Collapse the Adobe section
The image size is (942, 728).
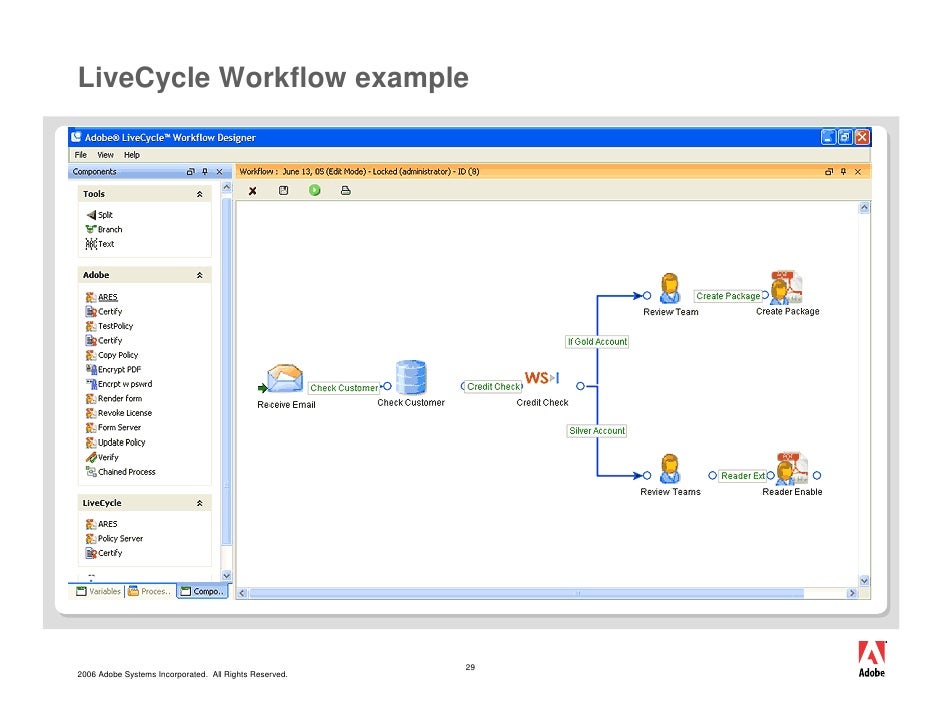click(199, 275)
